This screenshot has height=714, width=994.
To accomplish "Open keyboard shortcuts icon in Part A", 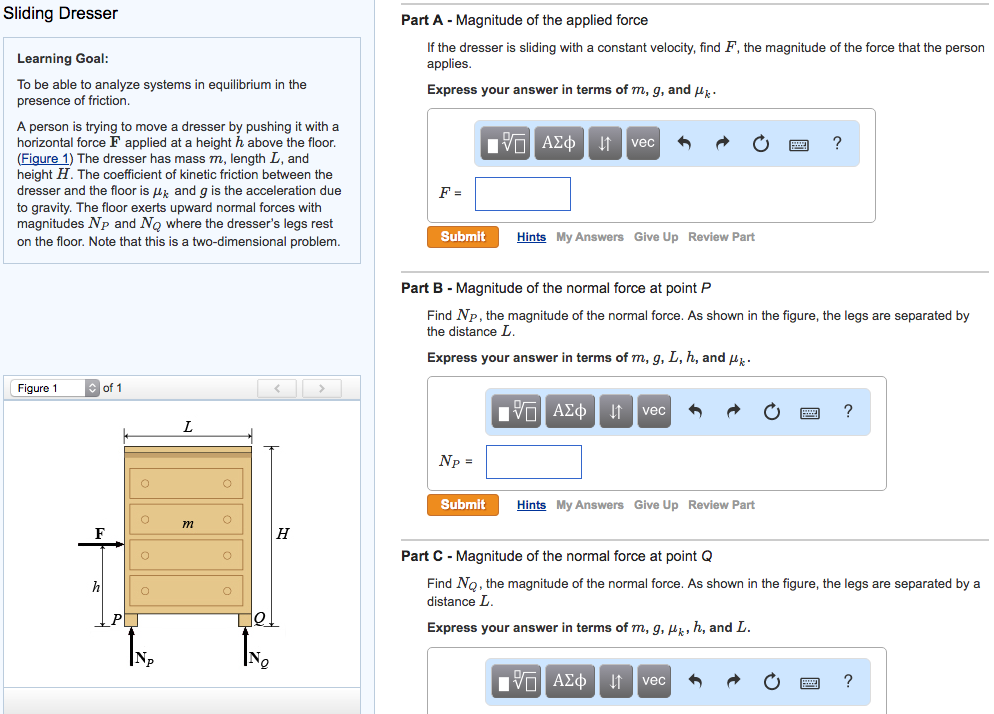I will (x=799, y=145).
